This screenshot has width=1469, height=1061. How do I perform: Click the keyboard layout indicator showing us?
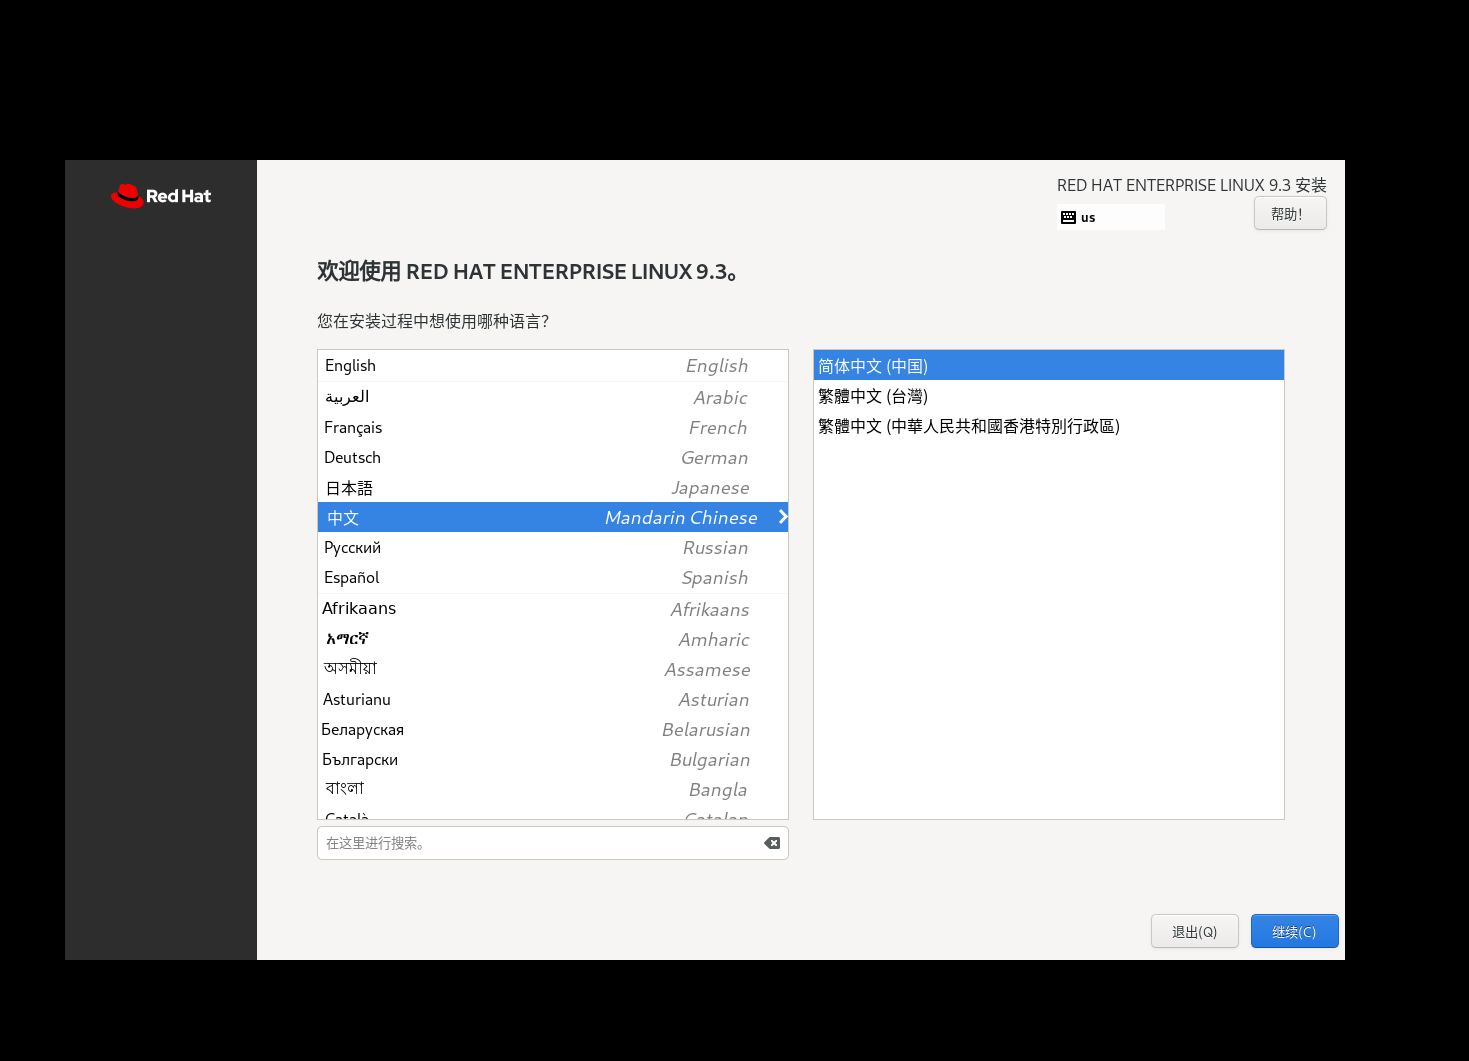(x=1110, y=216)
